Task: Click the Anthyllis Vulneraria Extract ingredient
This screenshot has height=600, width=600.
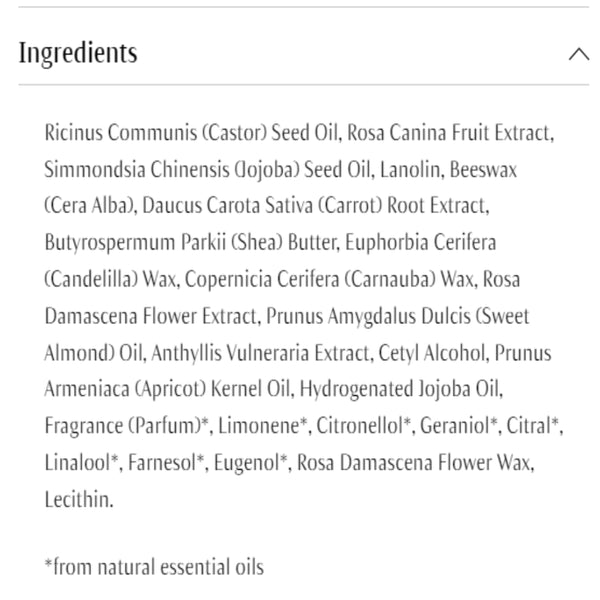Action: 279,353
